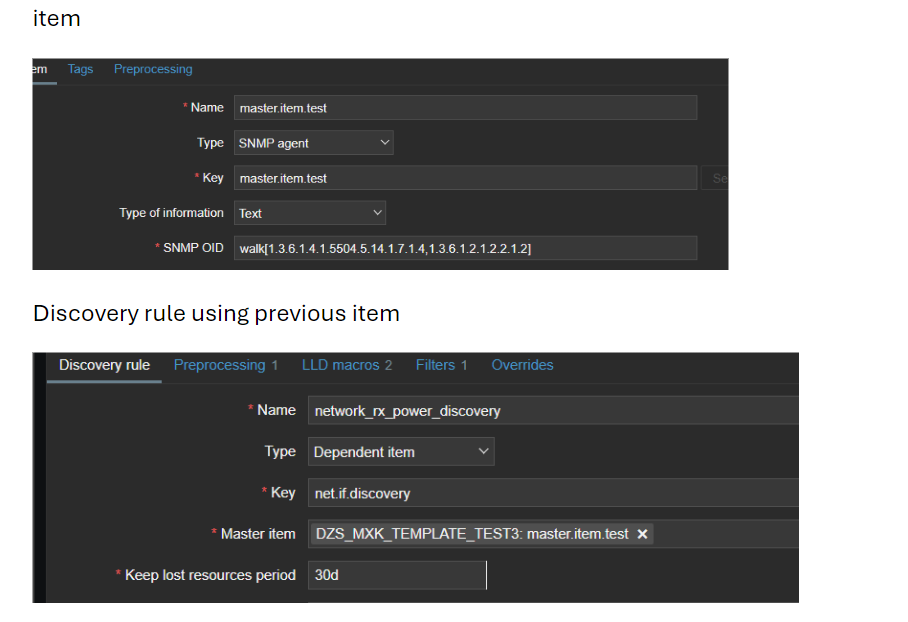Open the Preprocessing 1 tab of discovery rule
Viewport: 908px width, 622px height.
click(x=225, y=365)
